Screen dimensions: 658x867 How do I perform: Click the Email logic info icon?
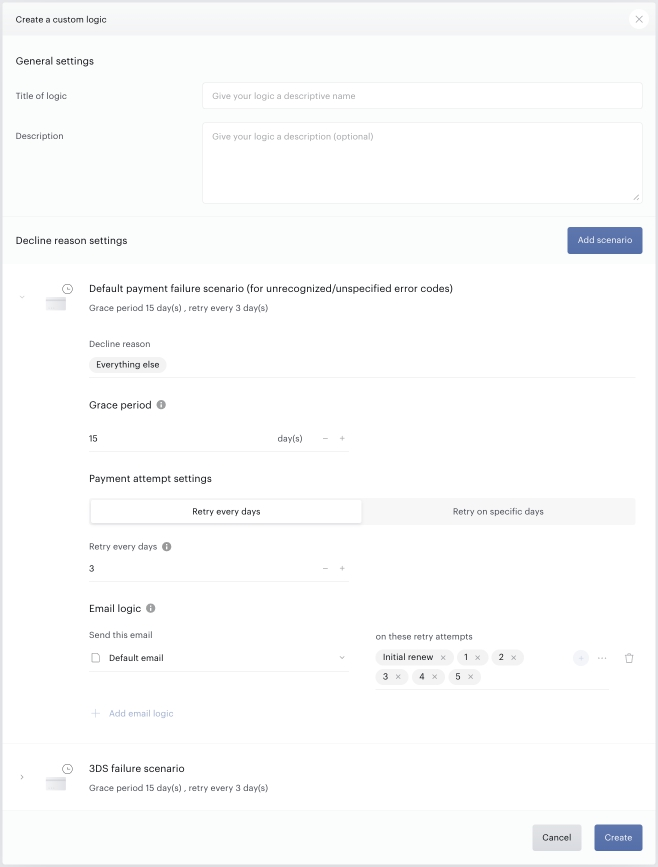click(x=150, y=608)
